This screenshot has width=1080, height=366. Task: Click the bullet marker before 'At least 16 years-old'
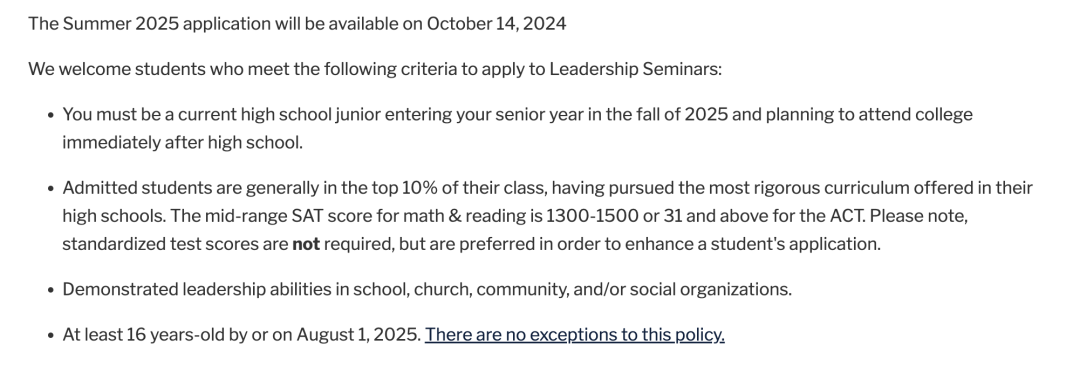pos(51,336)
